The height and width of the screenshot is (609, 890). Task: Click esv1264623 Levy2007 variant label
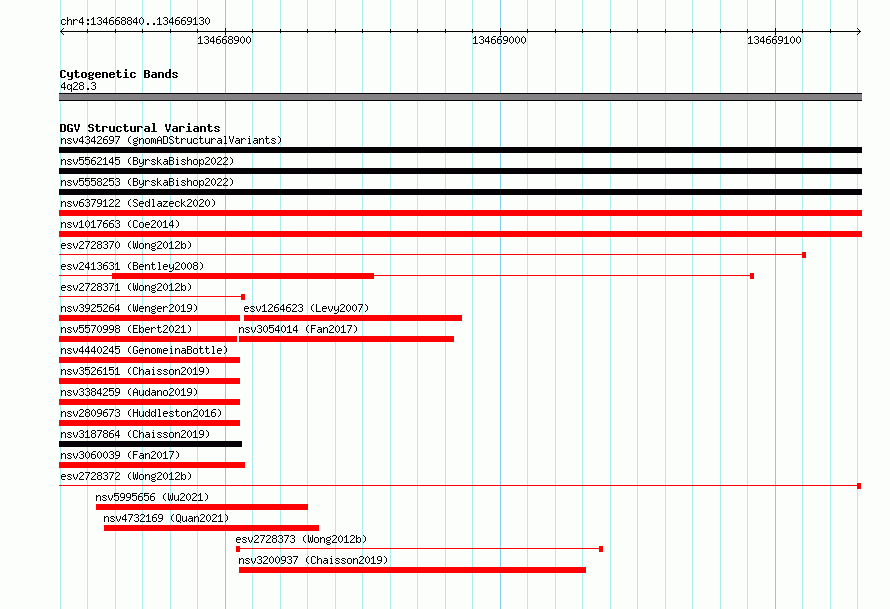point(306,308)
